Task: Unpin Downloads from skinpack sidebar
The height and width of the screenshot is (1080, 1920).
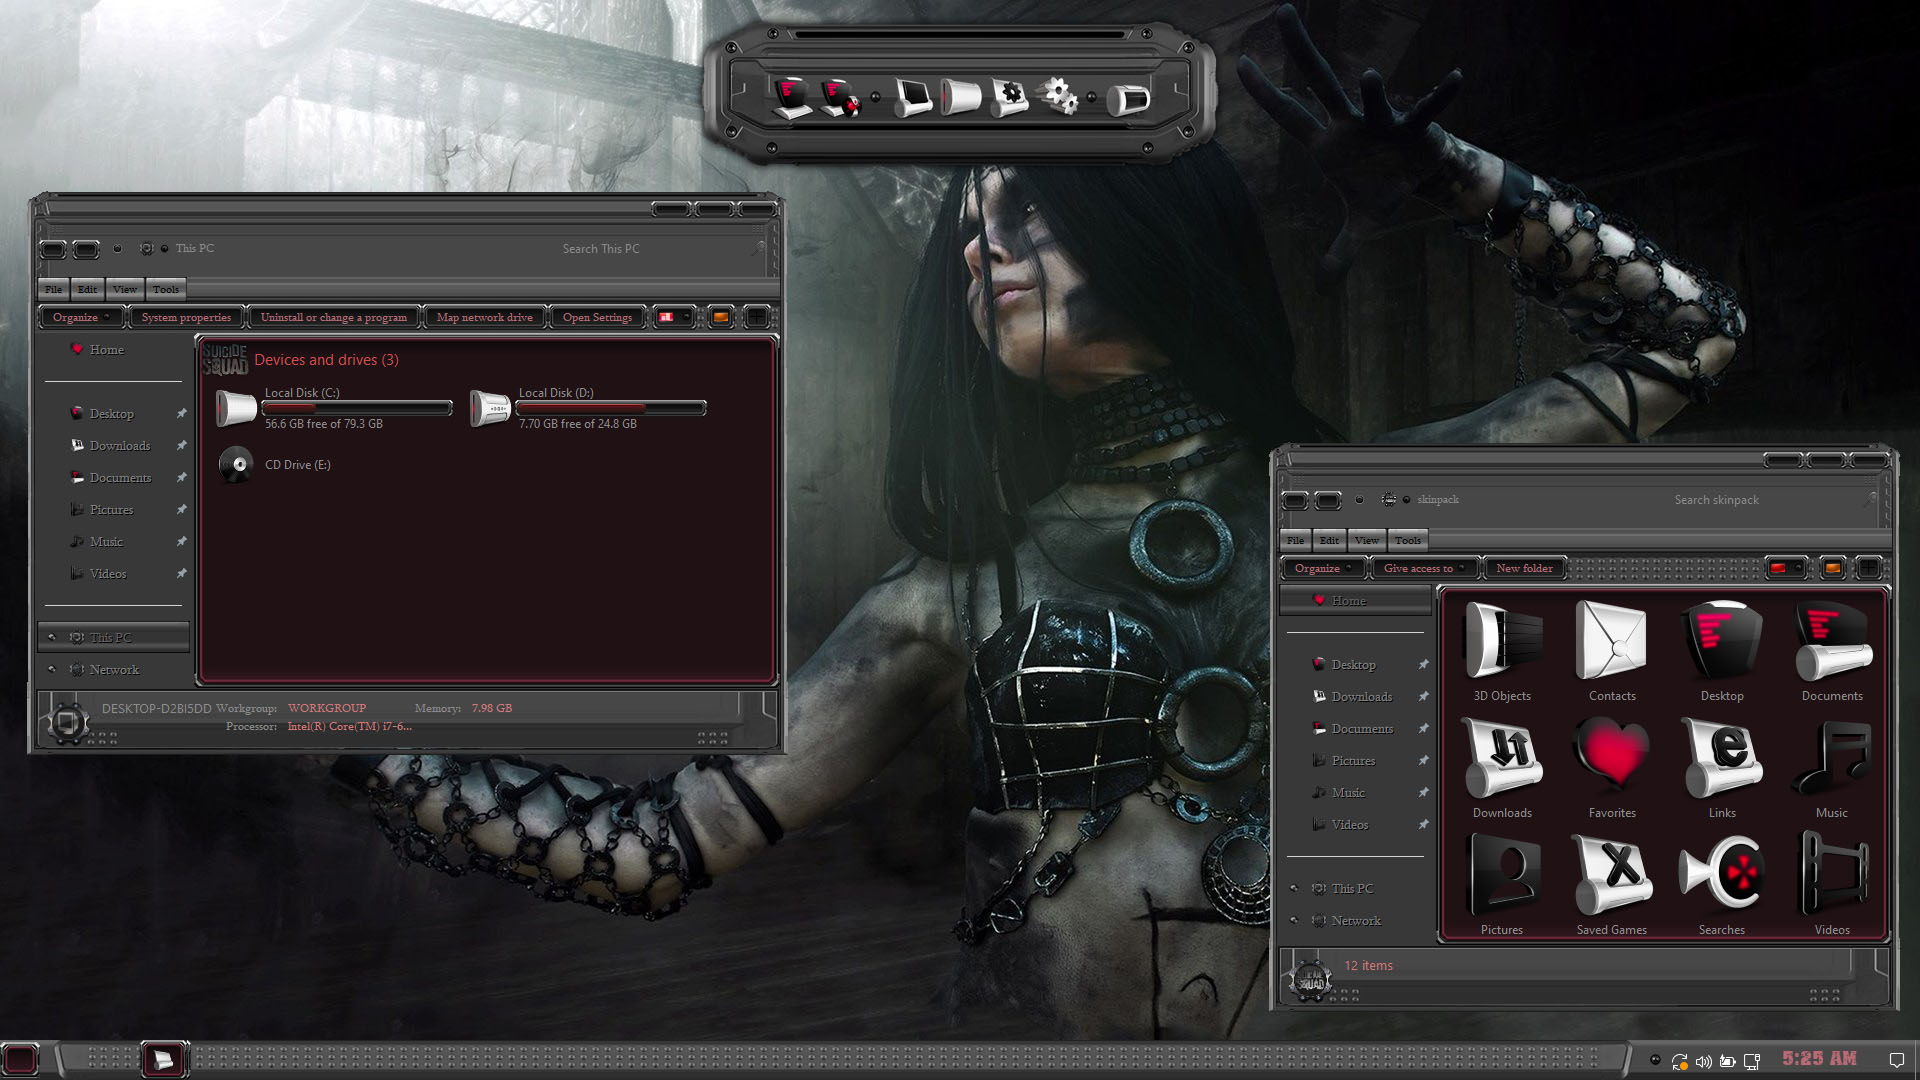Action: (x=1423, y=697)
